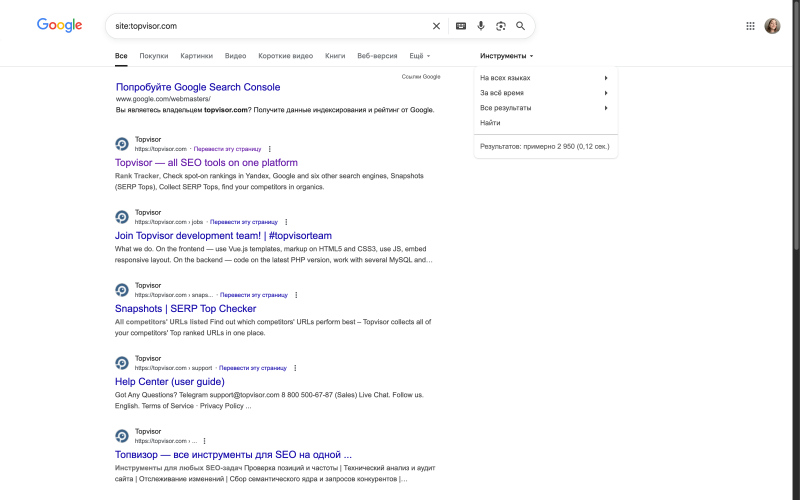Viewport: 800px width, 500px height.
Task: Click the magnifier search button
Action: pos(520,26)
